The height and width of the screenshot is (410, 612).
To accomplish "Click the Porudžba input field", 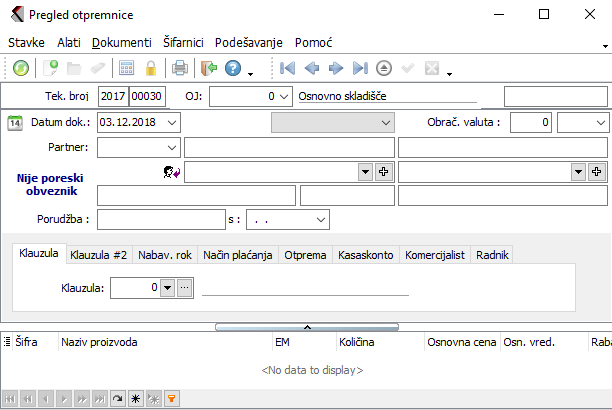I will (x=161, y=218).
